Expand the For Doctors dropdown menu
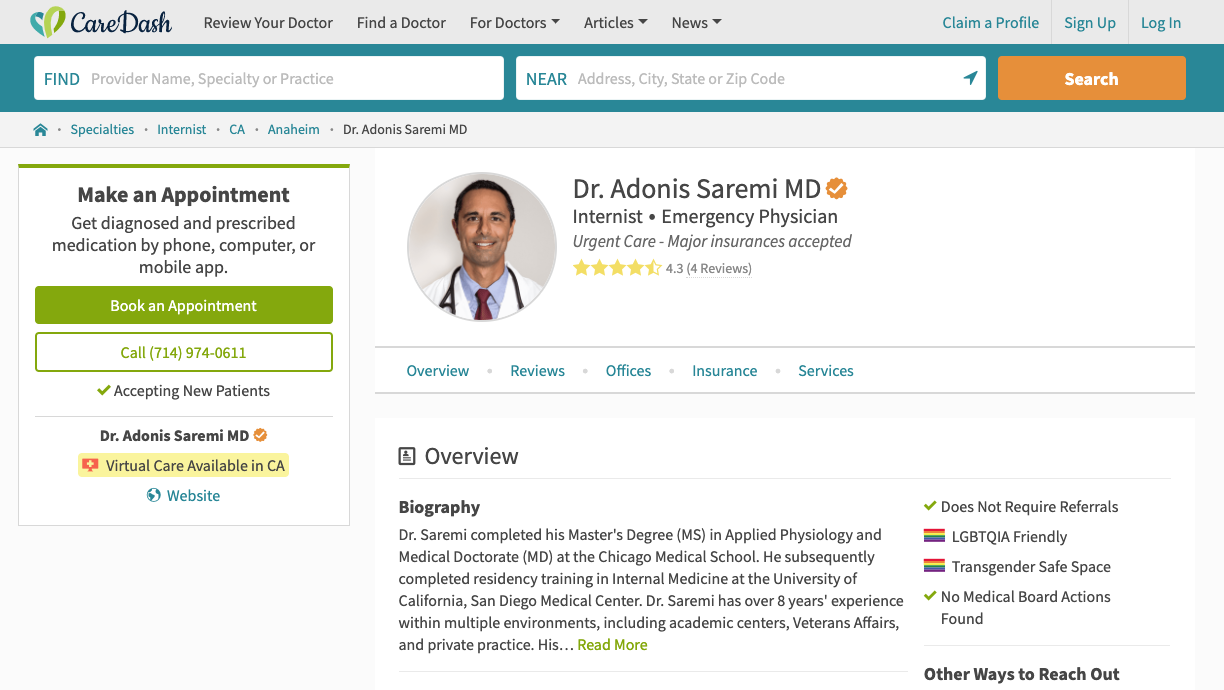Viewport: 1224px width, 690px height. click(514, 22)
